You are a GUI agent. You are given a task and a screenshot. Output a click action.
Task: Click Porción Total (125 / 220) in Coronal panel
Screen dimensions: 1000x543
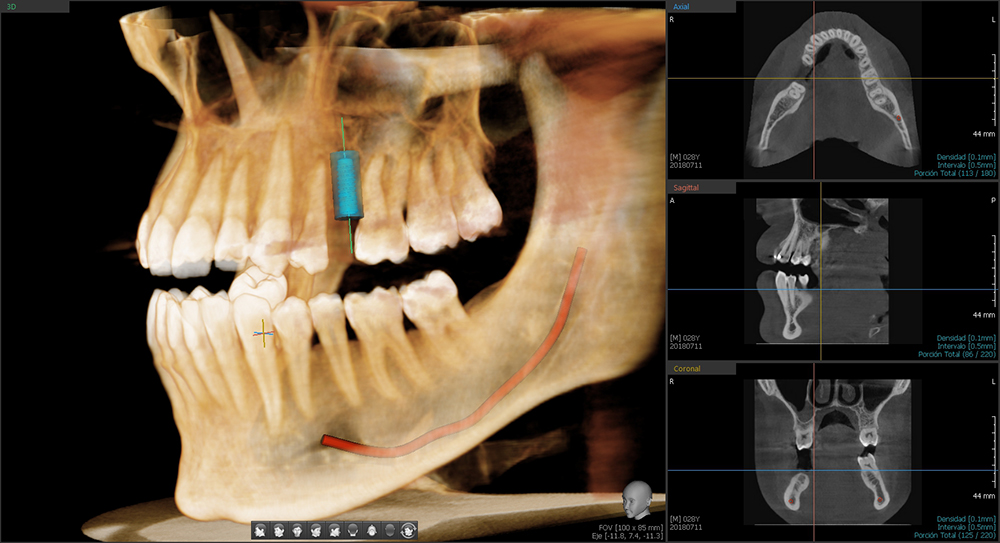(955, 535)
